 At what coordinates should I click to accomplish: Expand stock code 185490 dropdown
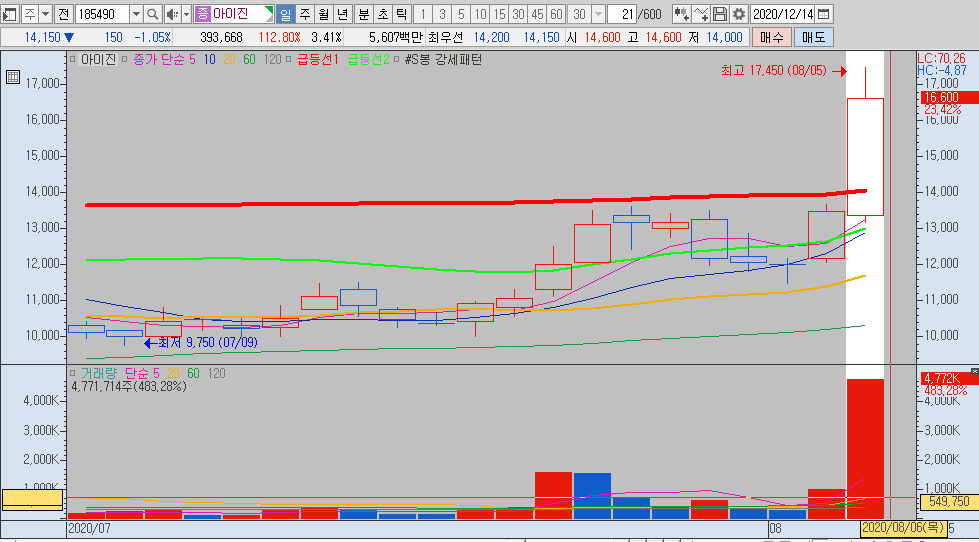[136, 14]
